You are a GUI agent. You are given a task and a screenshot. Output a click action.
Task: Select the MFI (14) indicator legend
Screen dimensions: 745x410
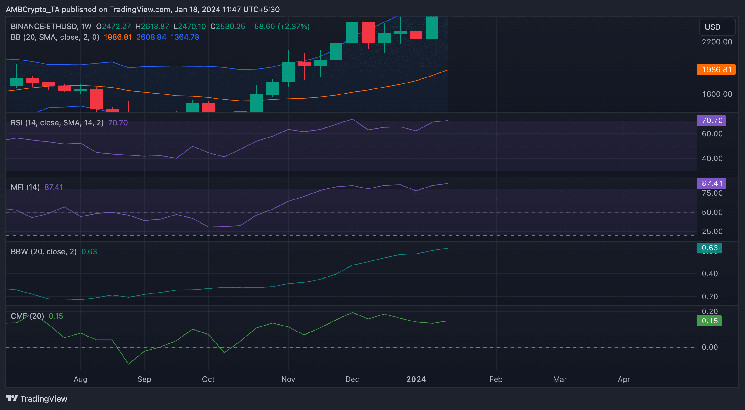[20, 186]
